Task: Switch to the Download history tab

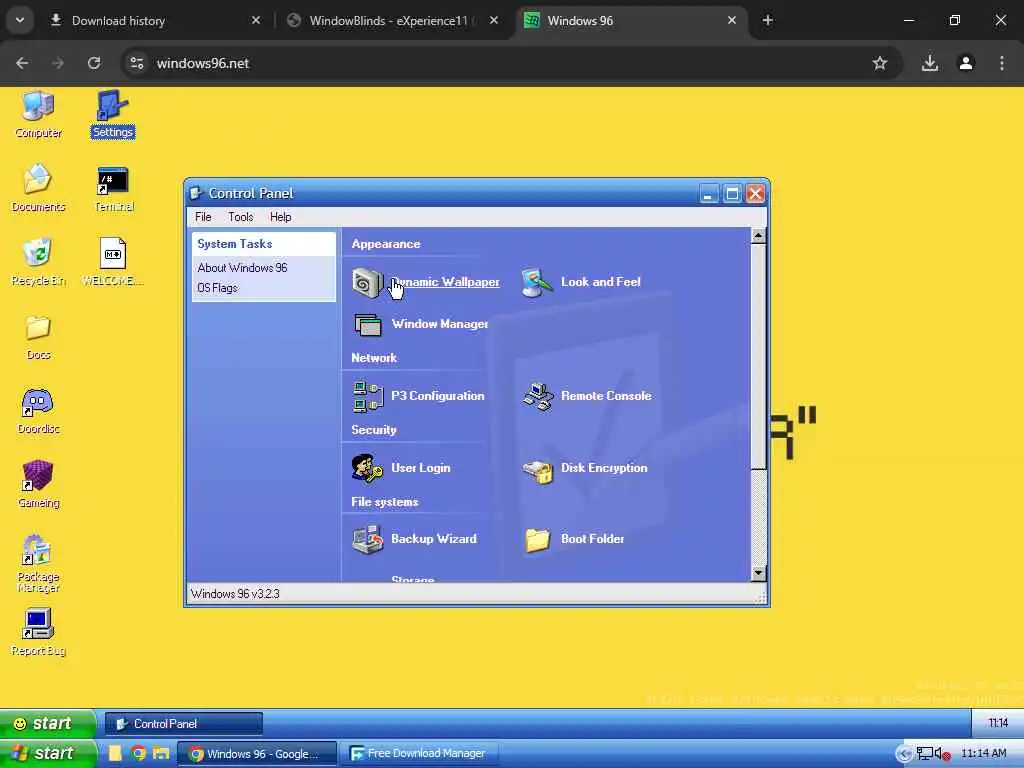Action: pos(154,21)
